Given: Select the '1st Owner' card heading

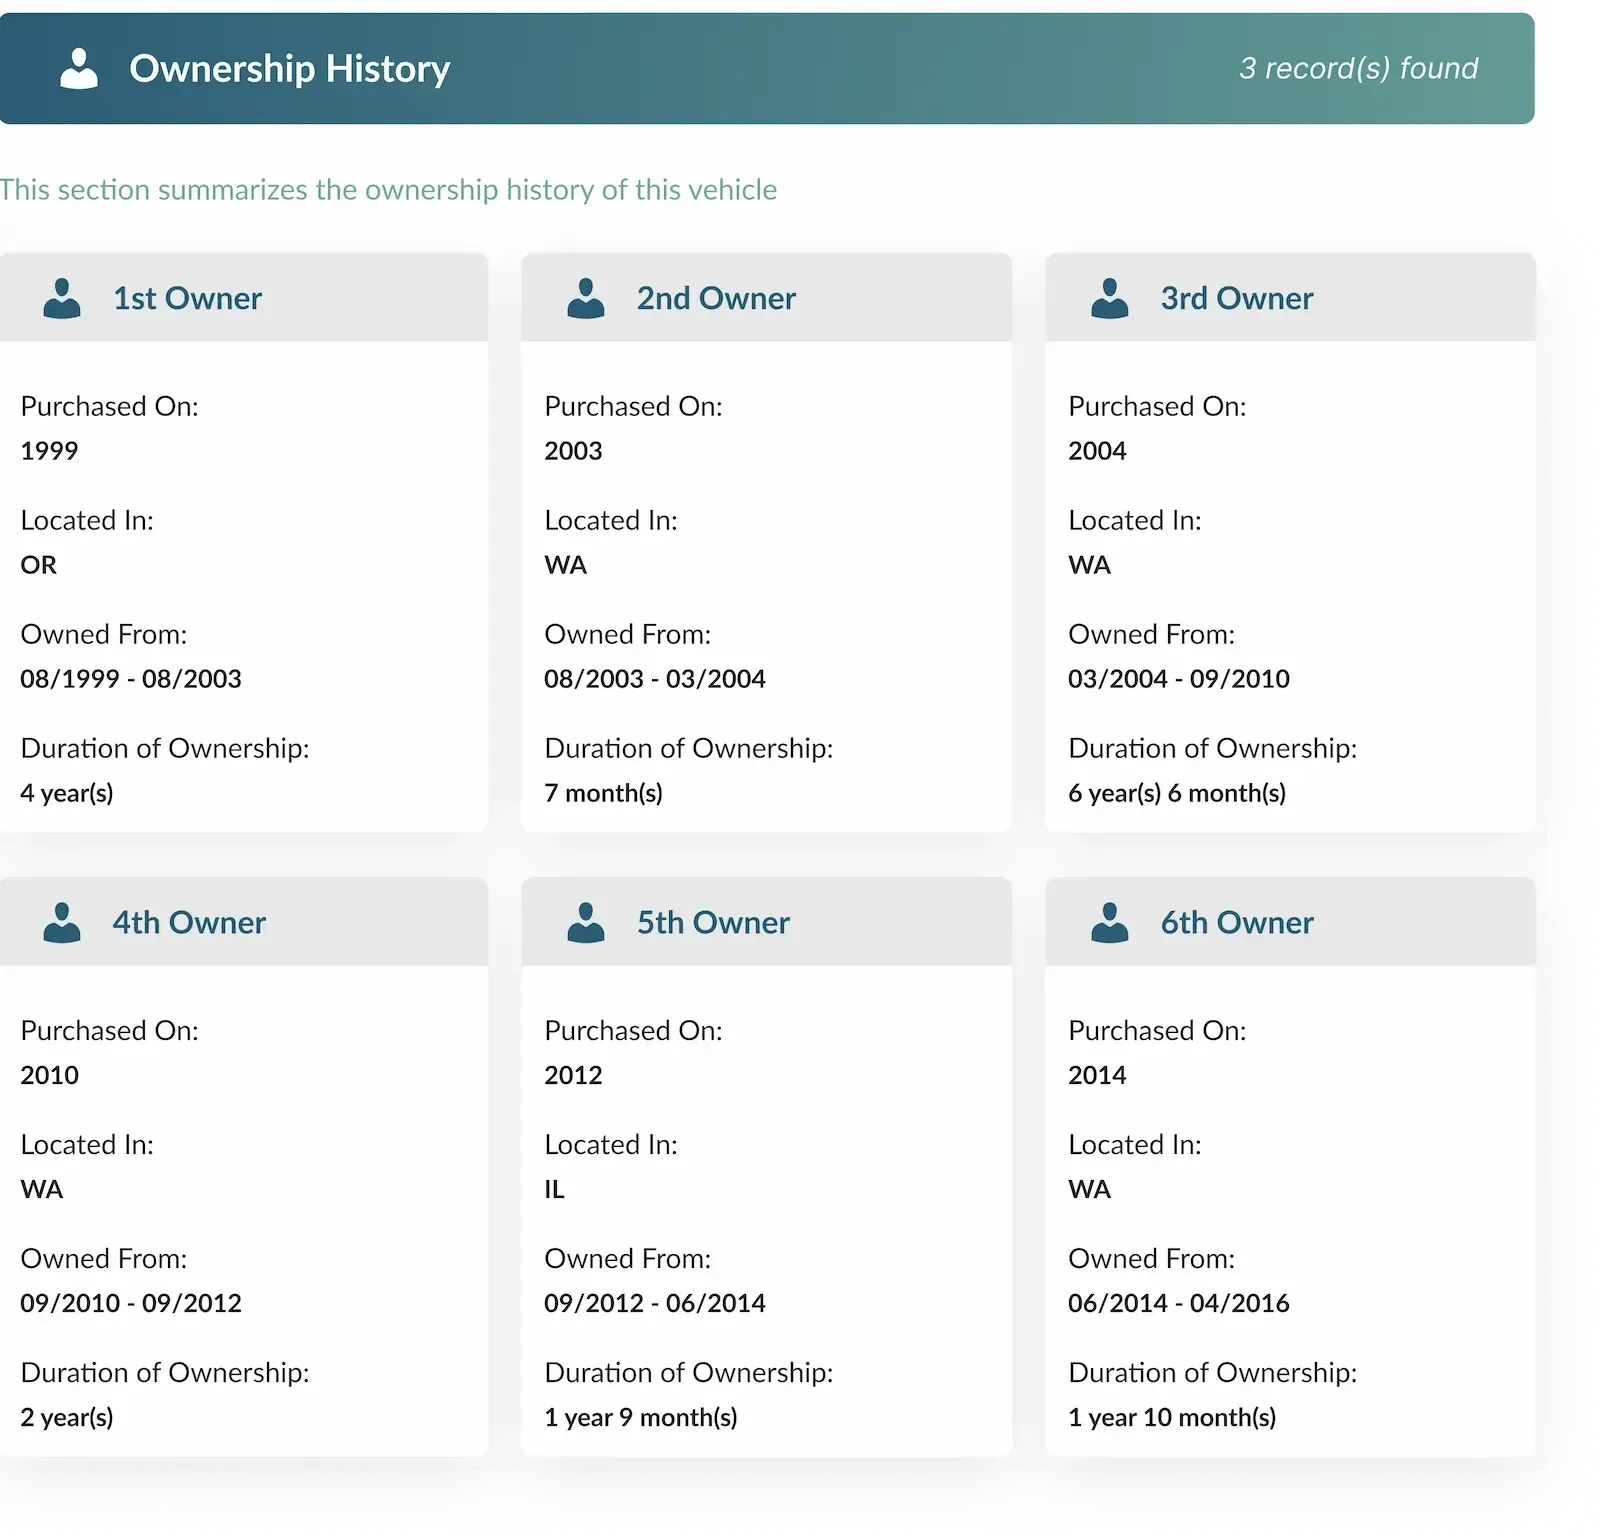Looking at the screenshot, I should click(188, 298).
